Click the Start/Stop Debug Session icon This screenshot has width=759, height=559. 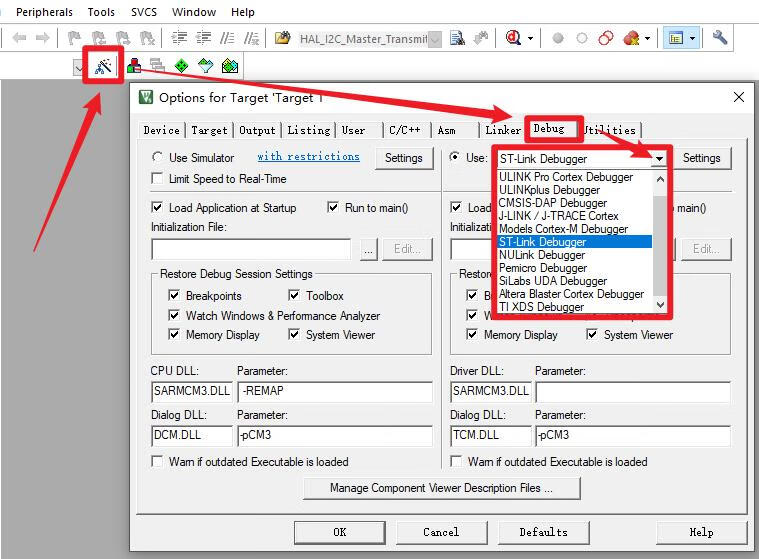pos(516,38)
